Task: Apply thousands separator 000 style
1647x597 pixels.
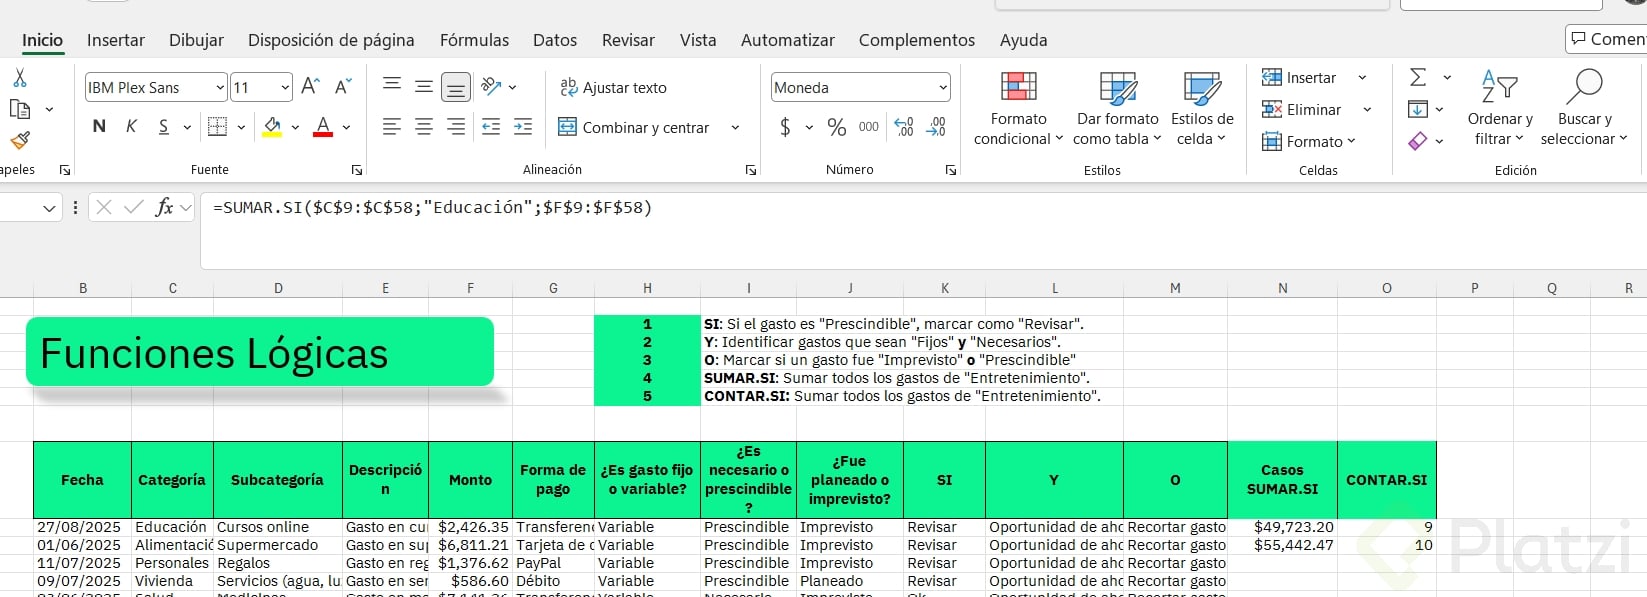Action: [x=869, y=127]
